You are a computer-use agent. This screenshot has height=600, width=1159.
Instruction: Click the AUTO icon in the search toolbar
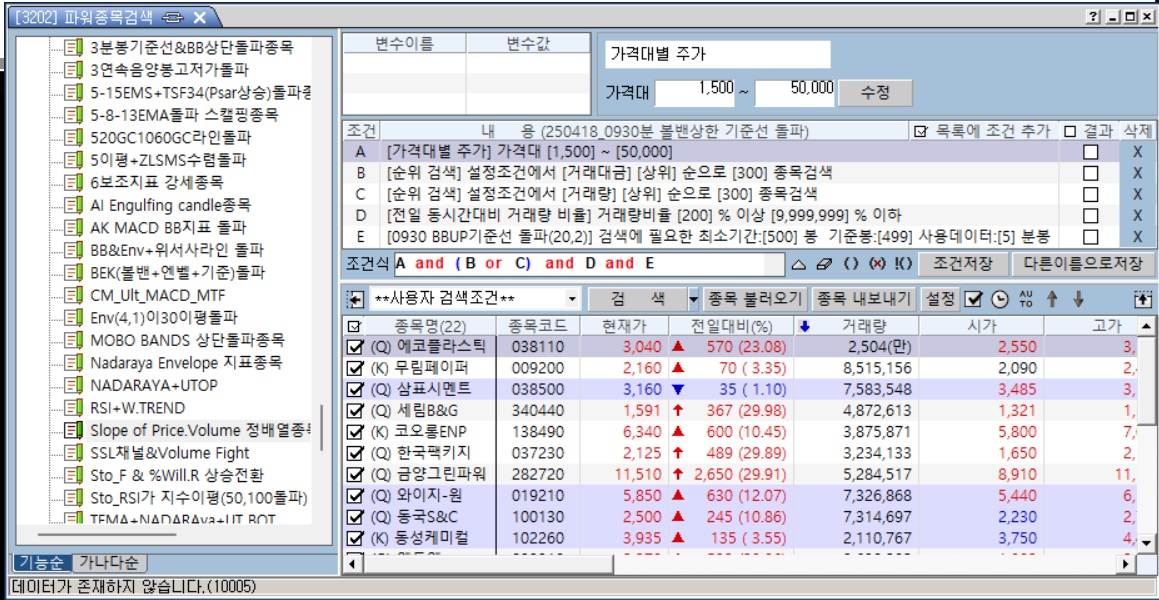[1025, 298]
